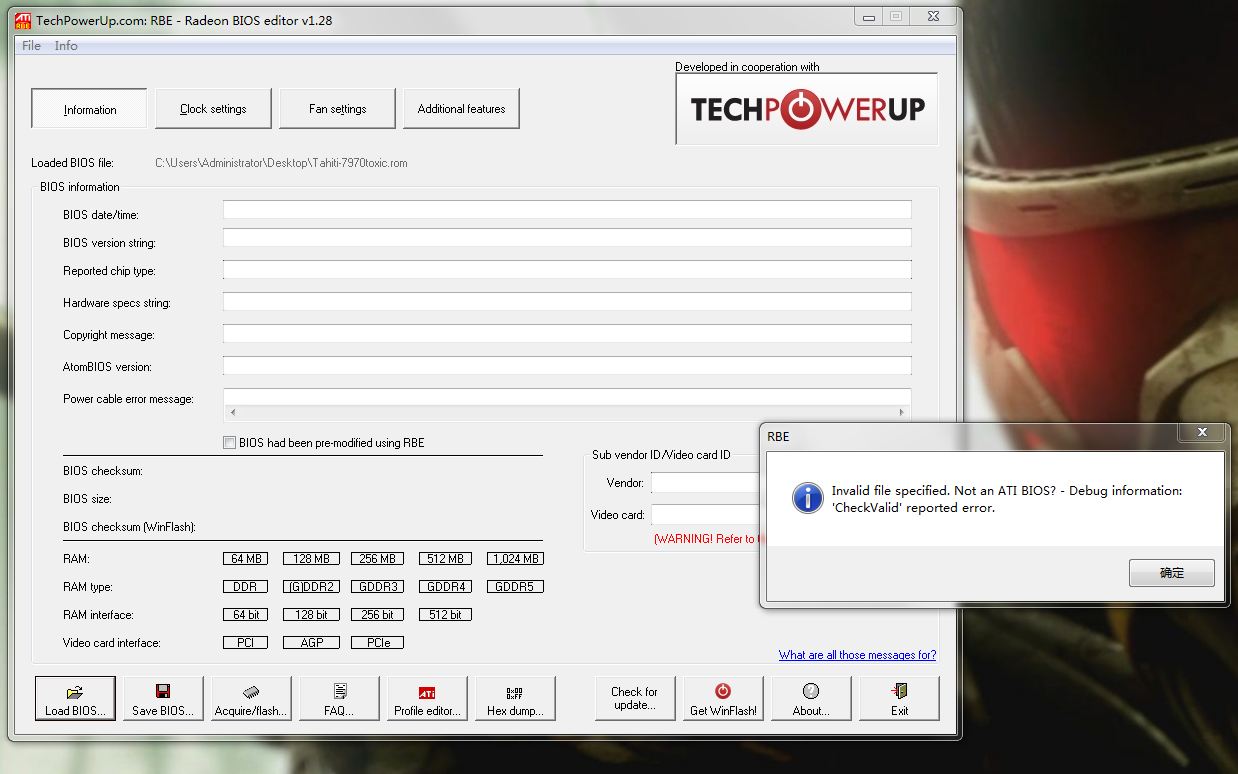Screen dimensions: 1238x774
Task: Click the Copyright message field
Action: 567,334
